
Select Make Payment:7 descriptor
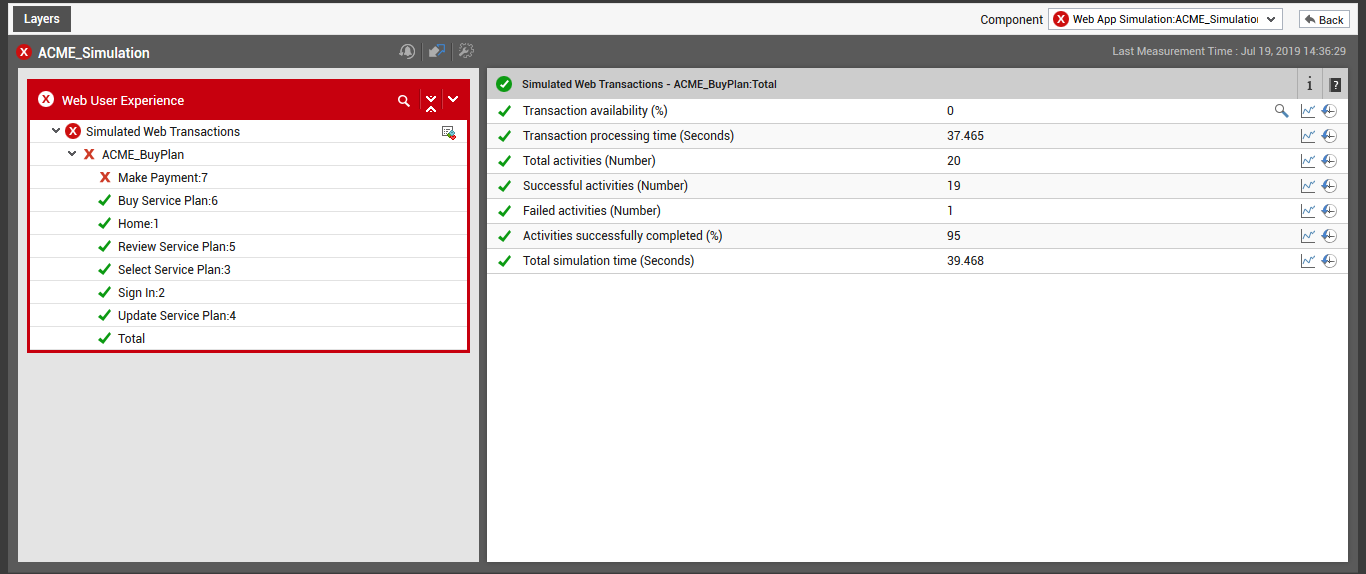(163, 177)
